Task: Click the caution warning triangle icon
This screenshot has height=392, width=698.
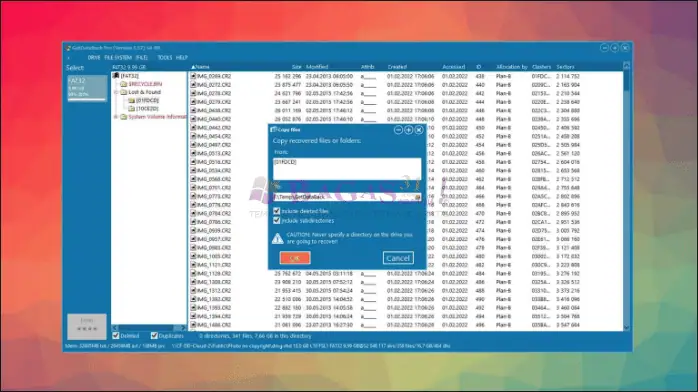Action: pos(277,238)
